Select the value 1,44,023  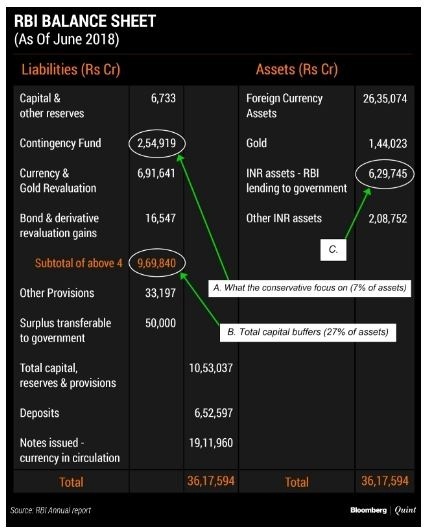point(388,144)
